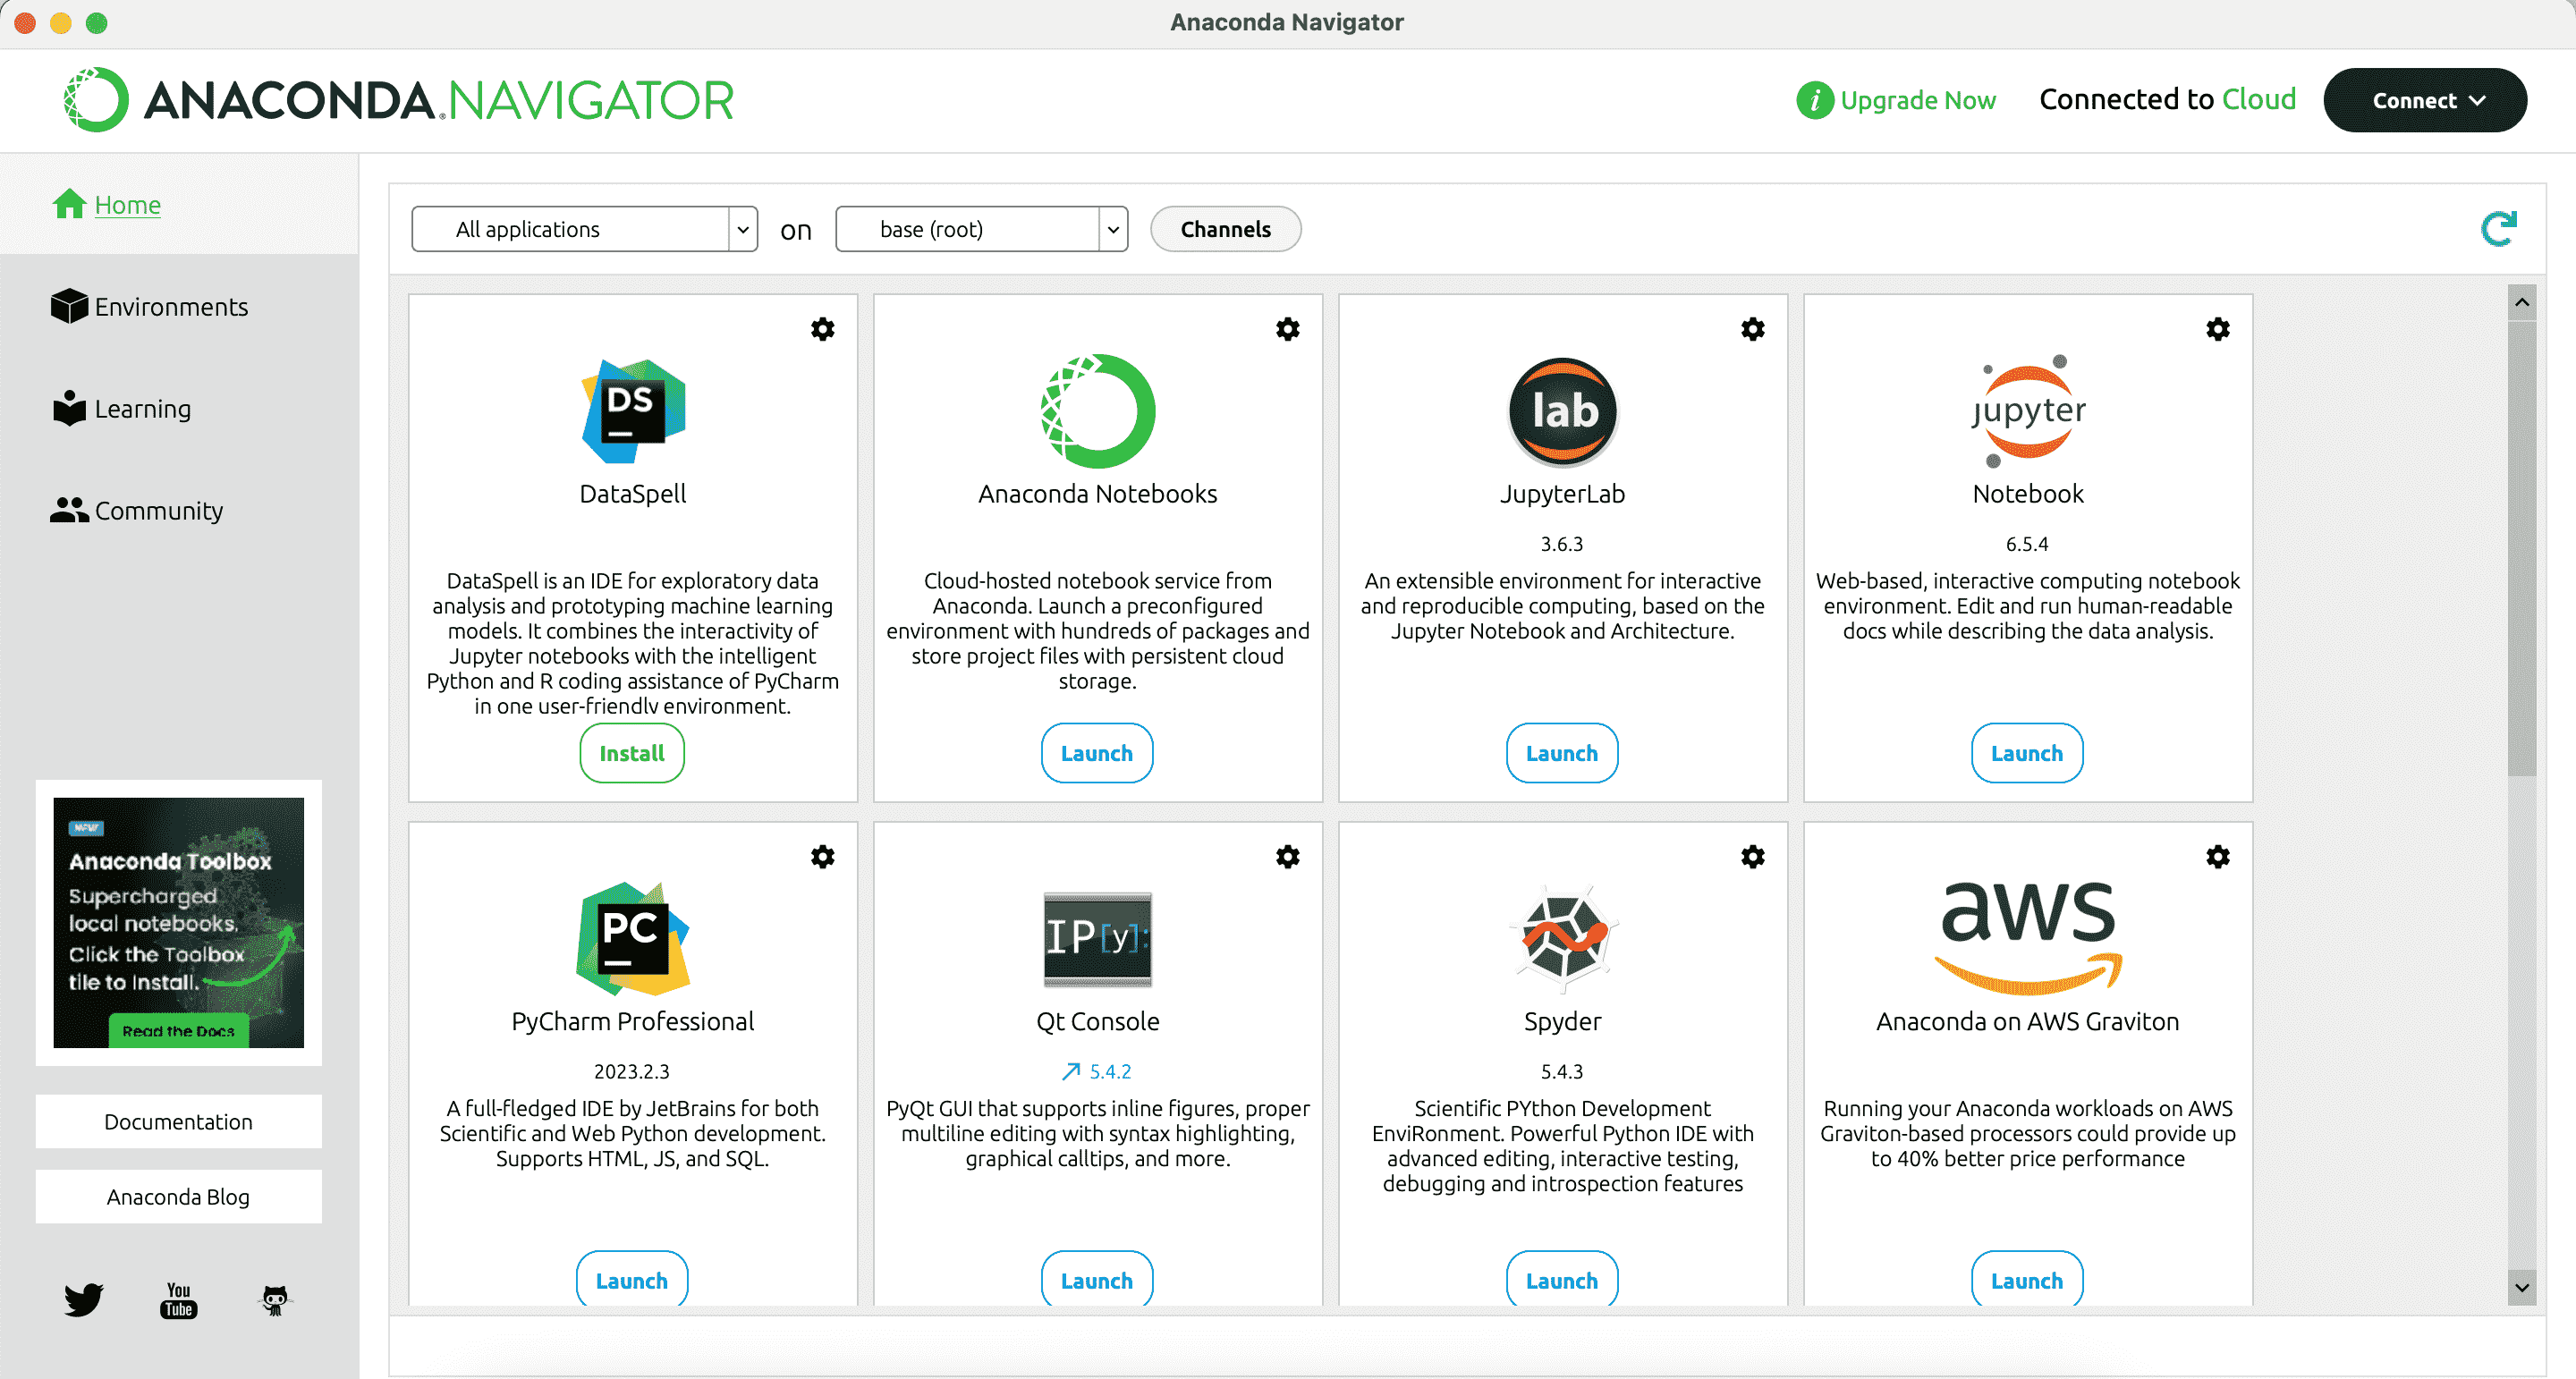
Task: Open the Anaconda Toolbox promo banner
Action: pos(178,922)
